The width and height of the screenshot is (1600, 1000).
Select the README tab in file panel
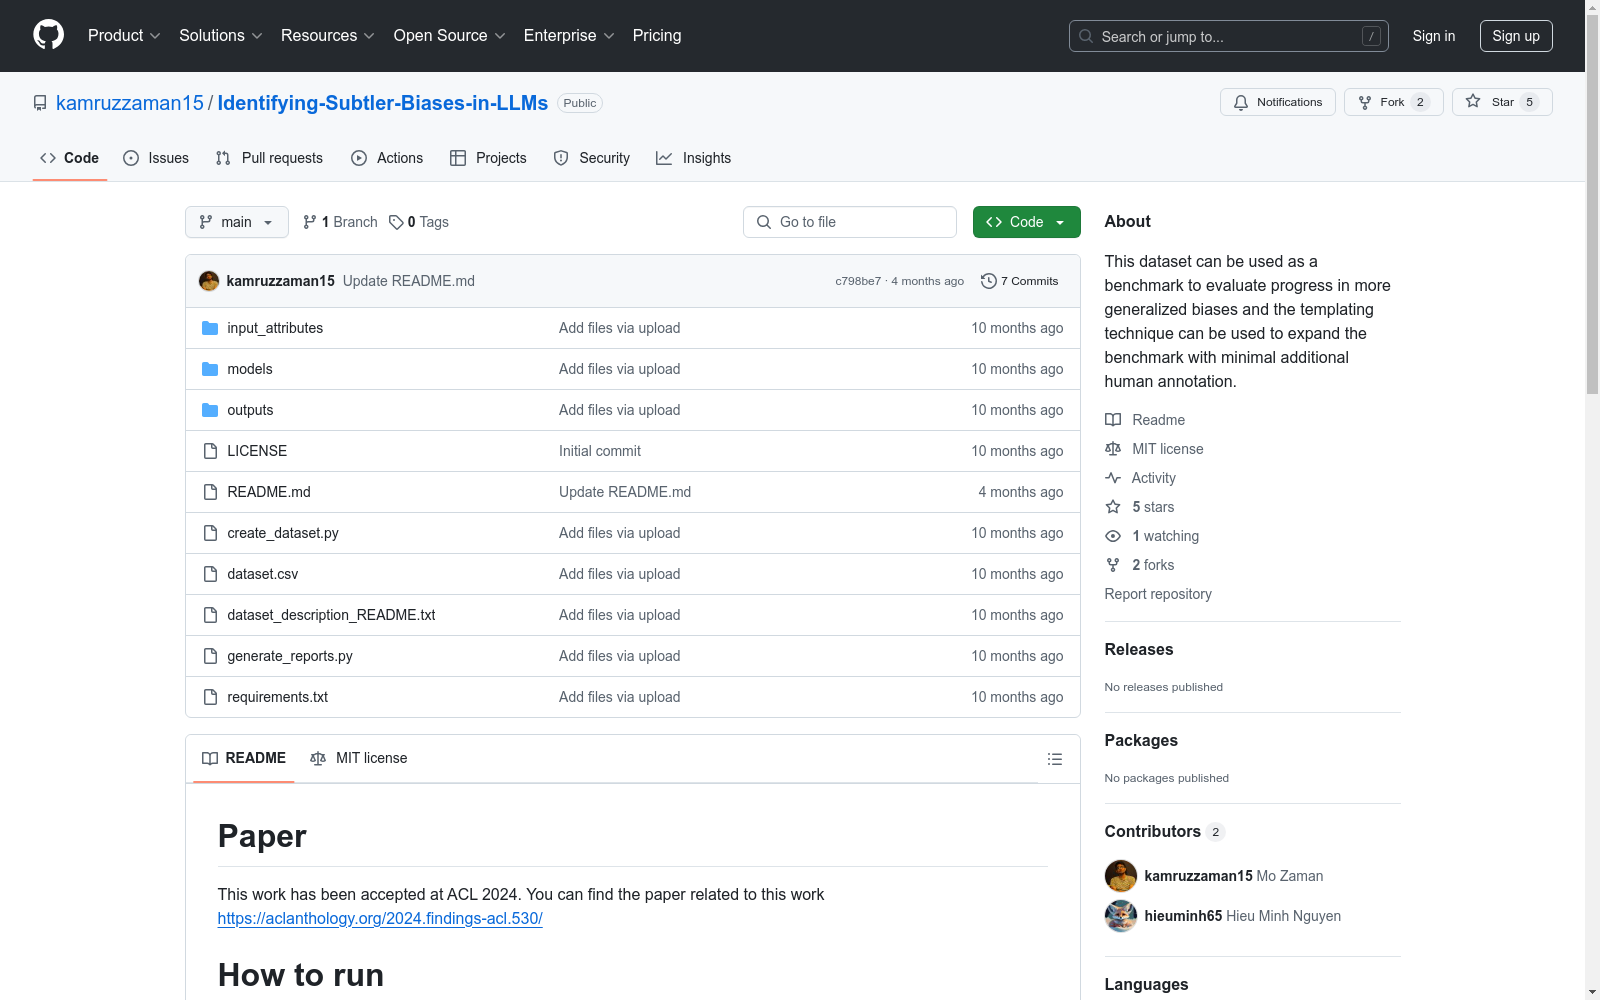click(x=244, y=758)
